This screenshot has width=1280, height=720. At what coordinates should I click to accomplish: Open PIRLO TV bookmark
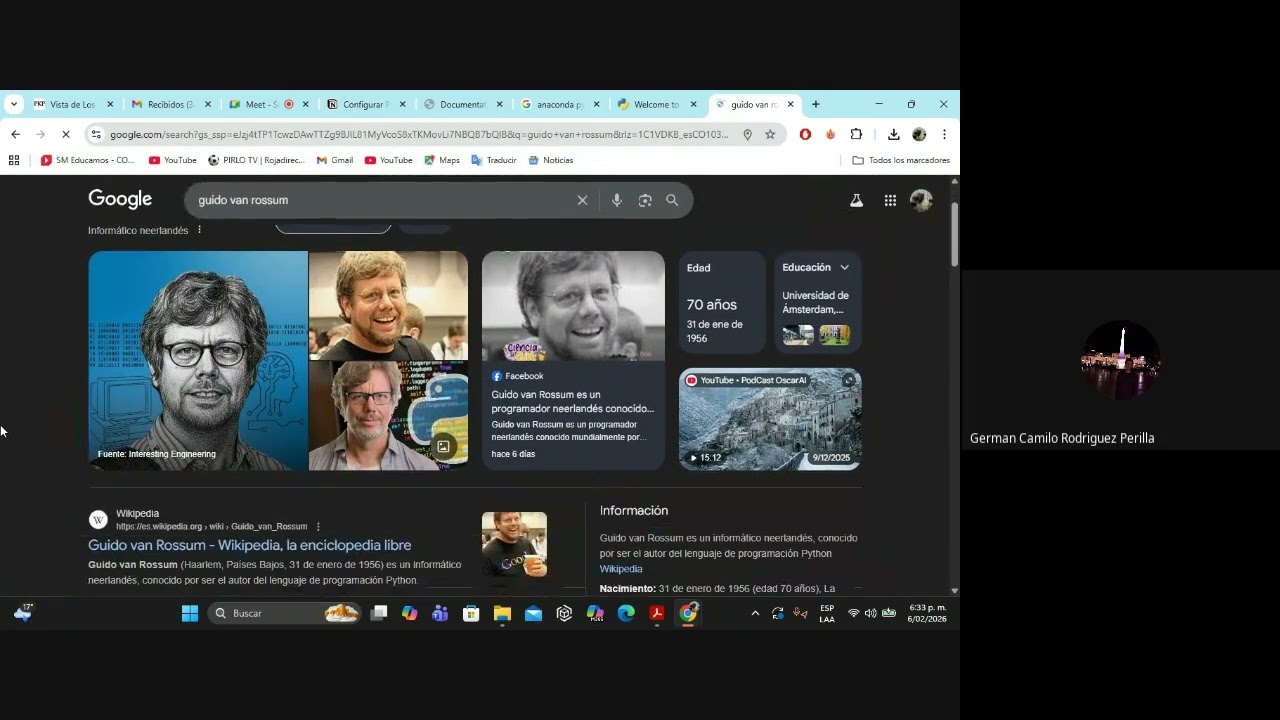(255, 160)
